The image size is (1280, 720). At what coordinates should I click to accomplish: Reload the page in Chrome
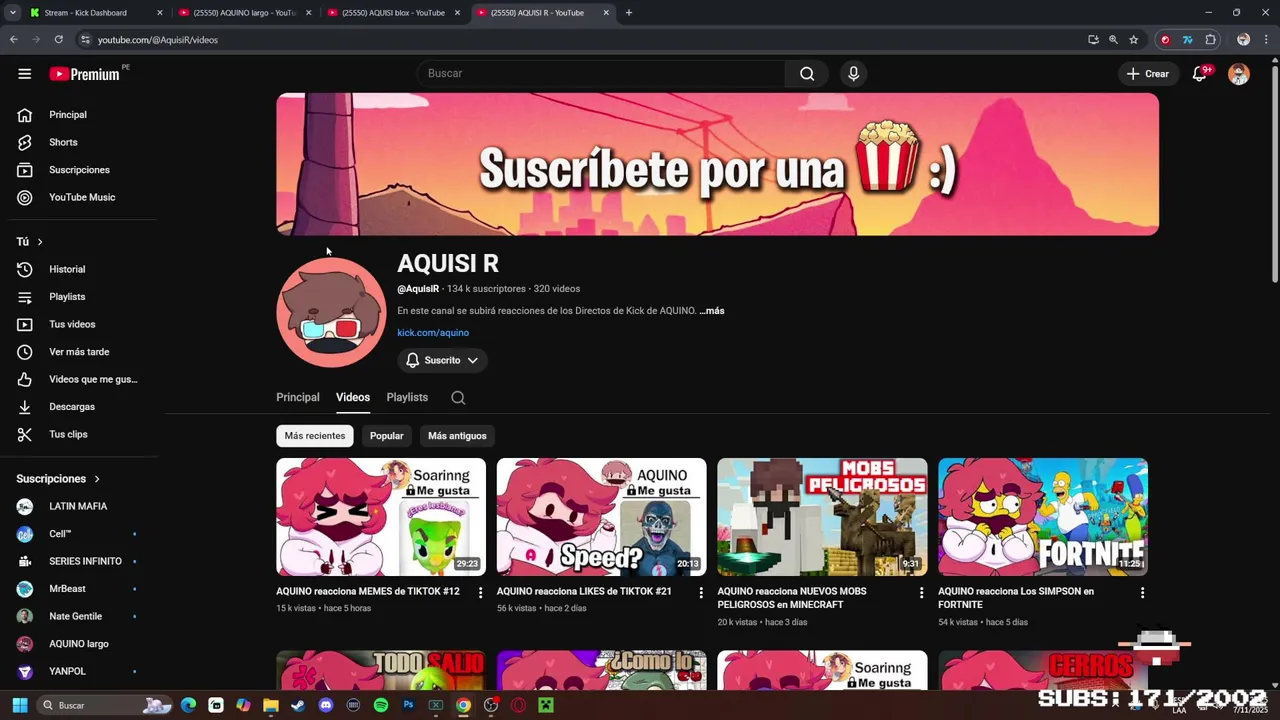tap(59, 40)
